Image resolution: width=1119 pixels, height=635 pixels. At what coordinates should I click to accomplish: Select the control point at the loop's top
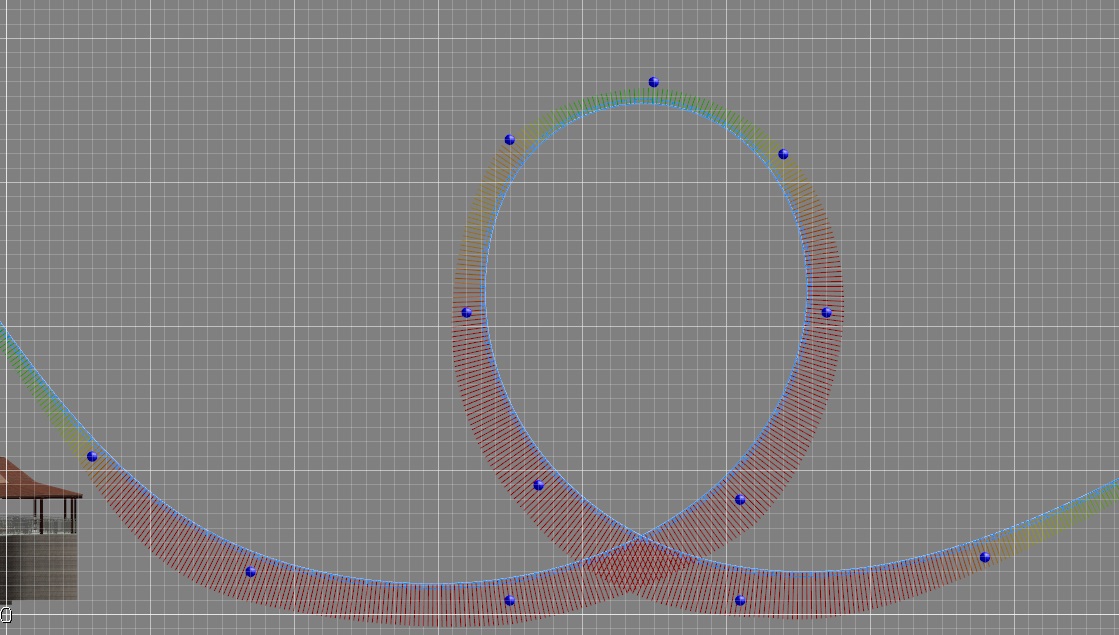[x=653, y=82]
